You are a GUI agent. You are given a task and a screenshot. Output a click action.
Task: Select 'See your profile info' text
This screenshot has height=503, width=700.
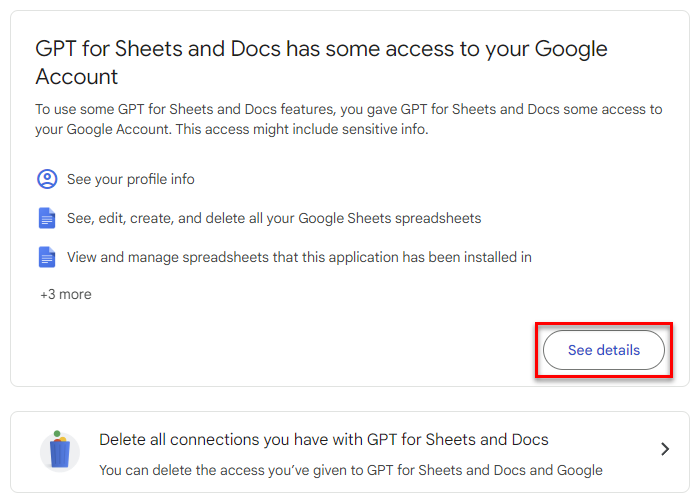click(x=131, y=180)
